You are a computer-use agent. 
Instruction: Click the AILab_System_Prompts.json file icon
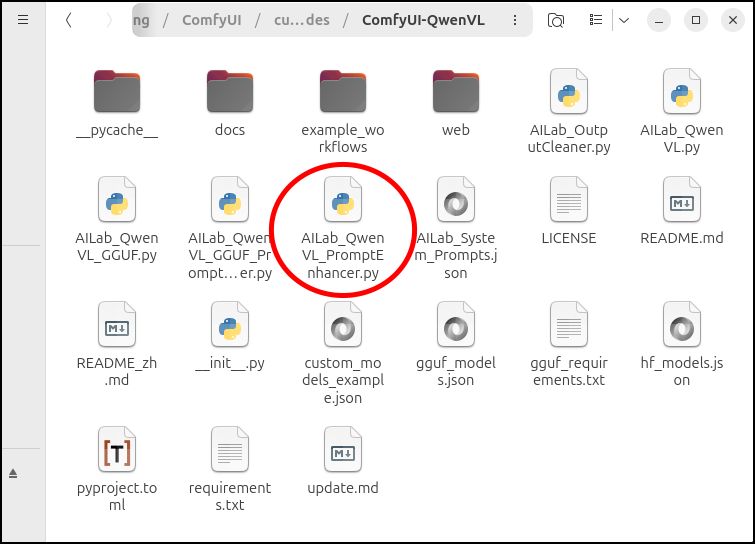(456, 203)
